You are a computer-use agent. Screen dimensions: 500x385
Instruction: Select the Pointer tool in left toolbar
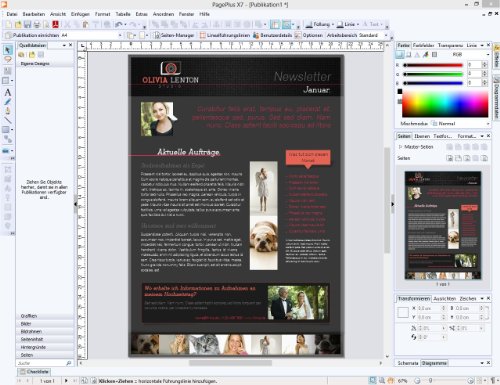pyautogui.click(x=7, y=50)
